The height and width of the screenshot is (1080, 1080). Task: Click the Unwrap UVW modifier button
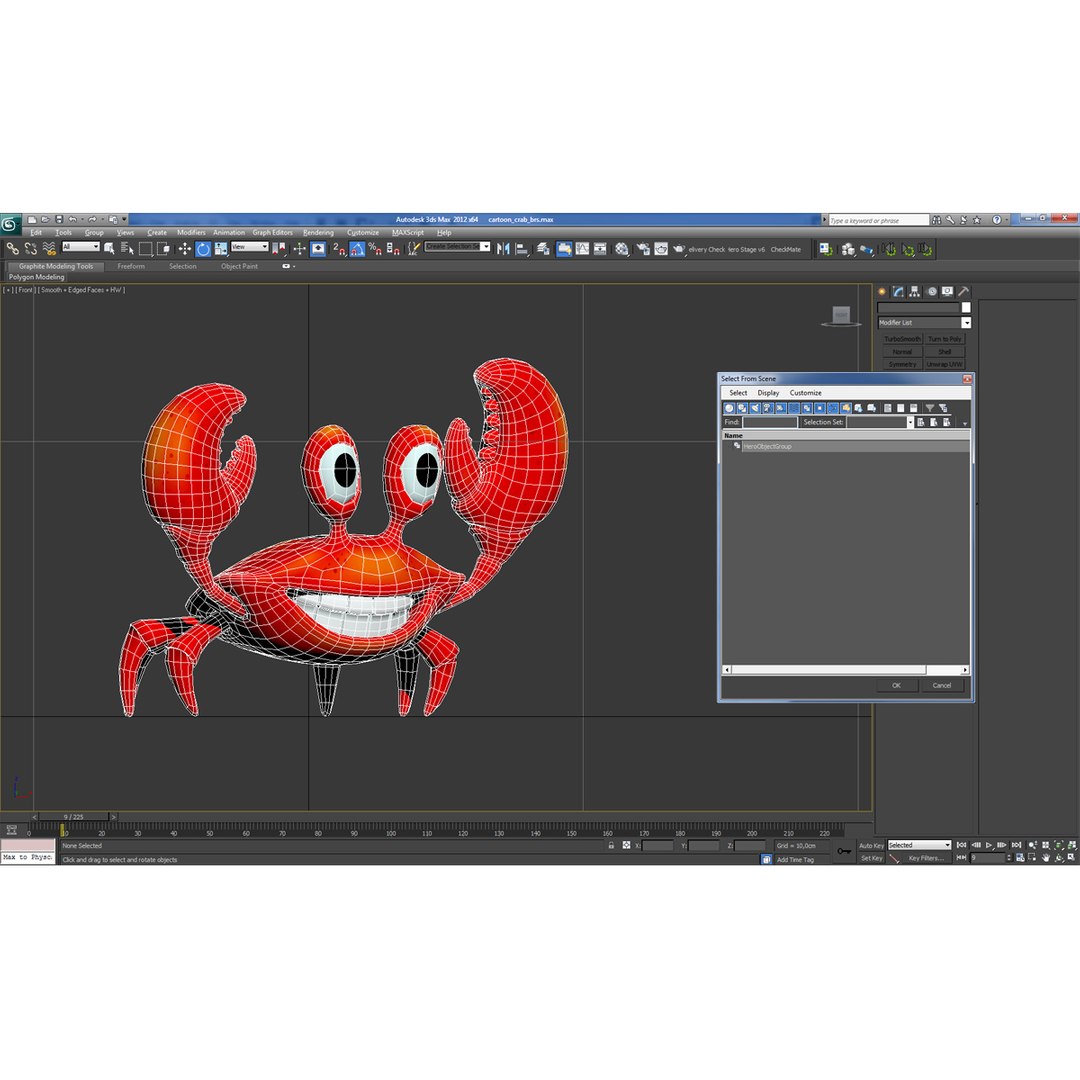[x=944, y=364]
